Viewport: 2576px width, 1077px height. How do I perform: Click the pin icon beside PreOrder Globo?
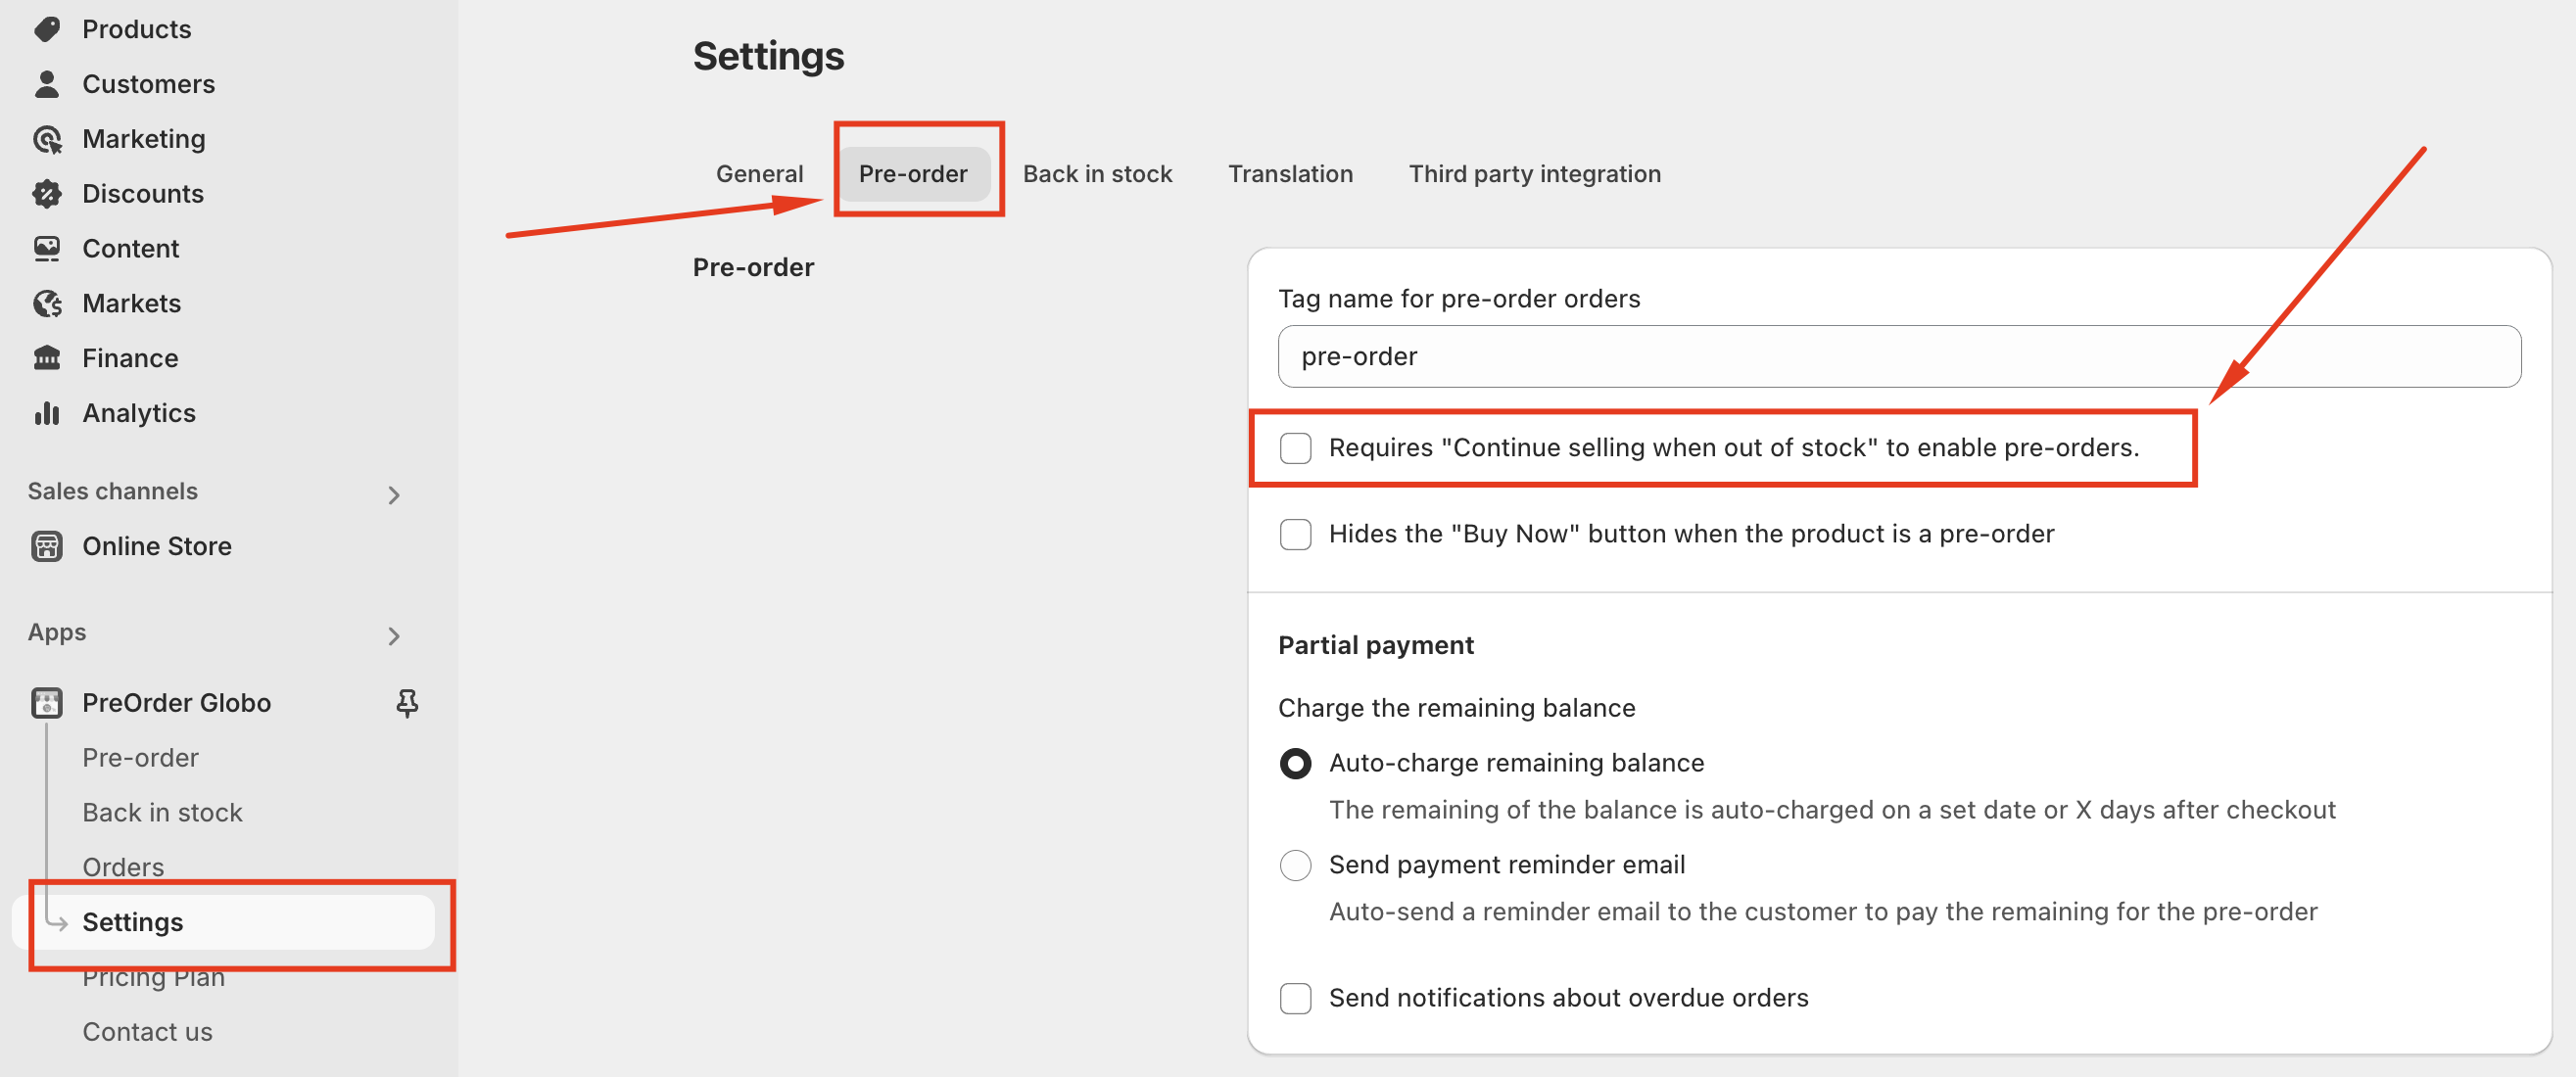pyautogui.click(x=407, y=703)
